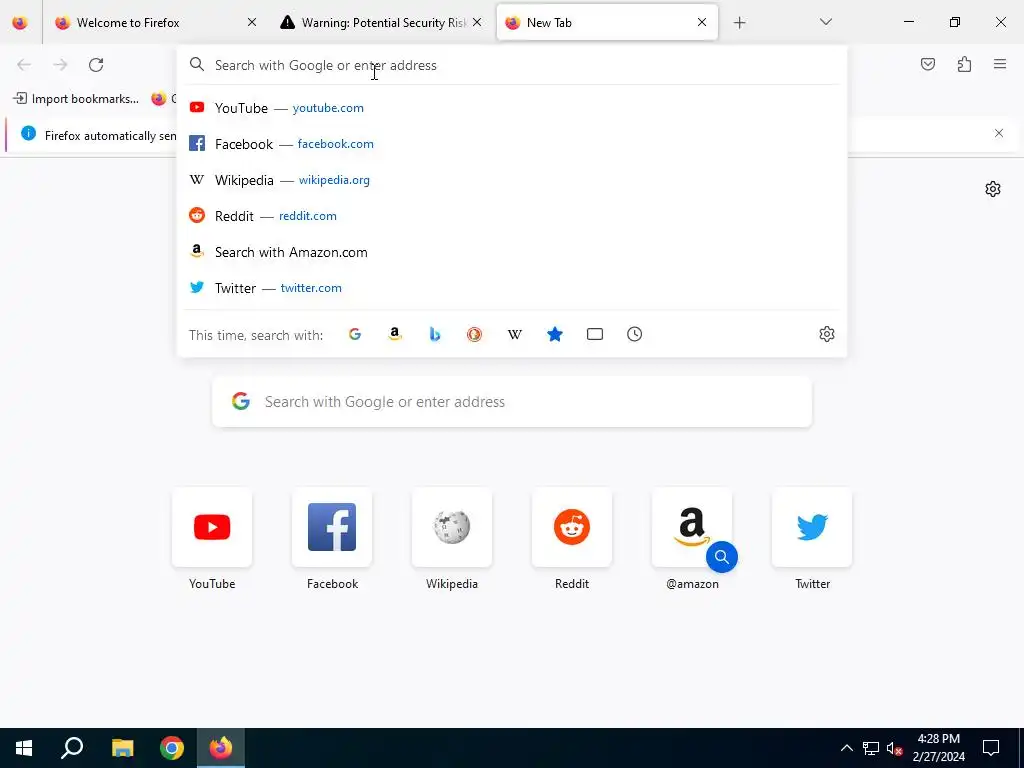Click the Firefox View icon in tab bar

[x=20, y=22]
